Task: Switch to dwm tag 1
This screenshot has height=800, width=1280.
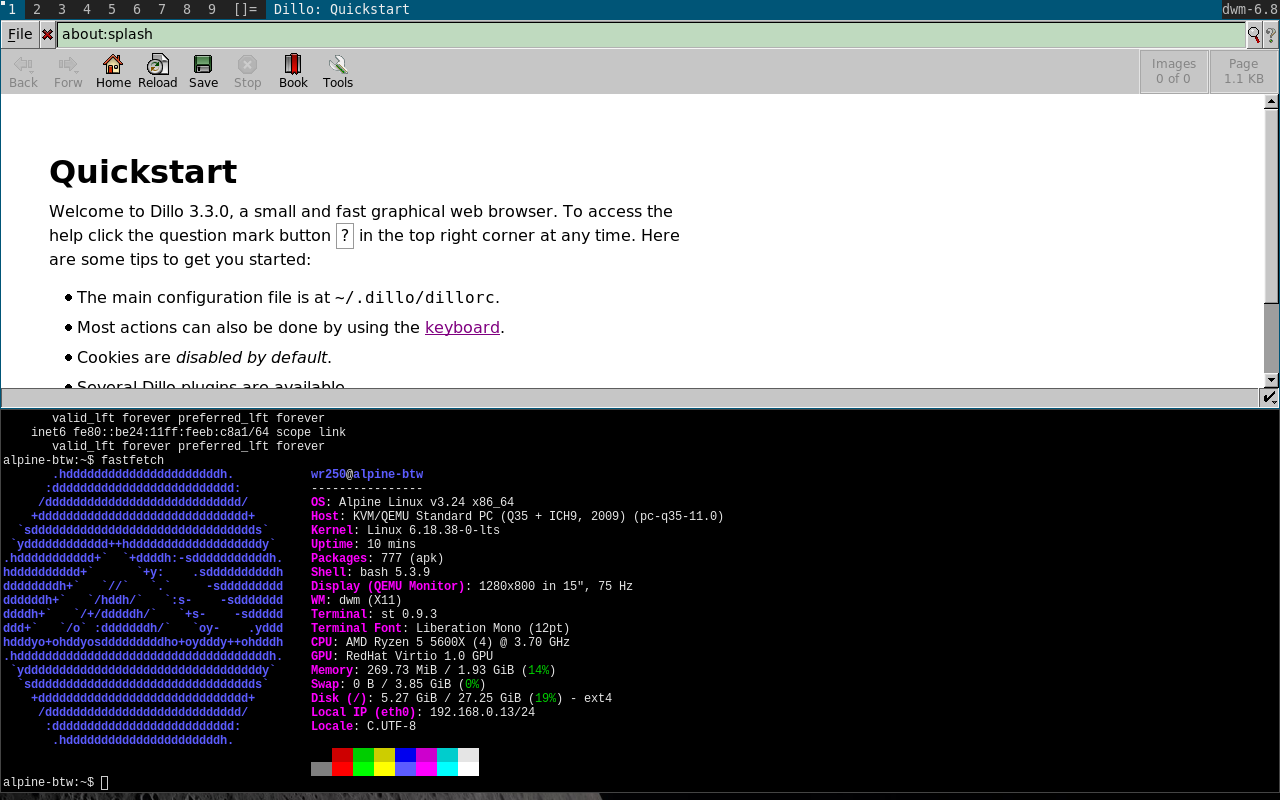Action: pos(12,9)
